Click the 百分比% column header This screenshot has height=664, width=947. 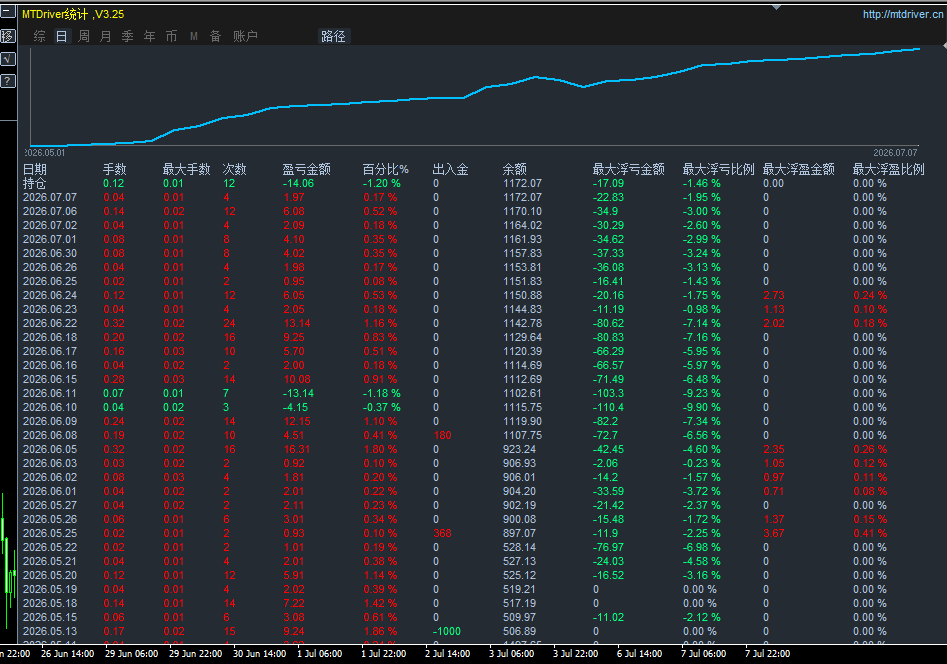[x=385, y=169]
